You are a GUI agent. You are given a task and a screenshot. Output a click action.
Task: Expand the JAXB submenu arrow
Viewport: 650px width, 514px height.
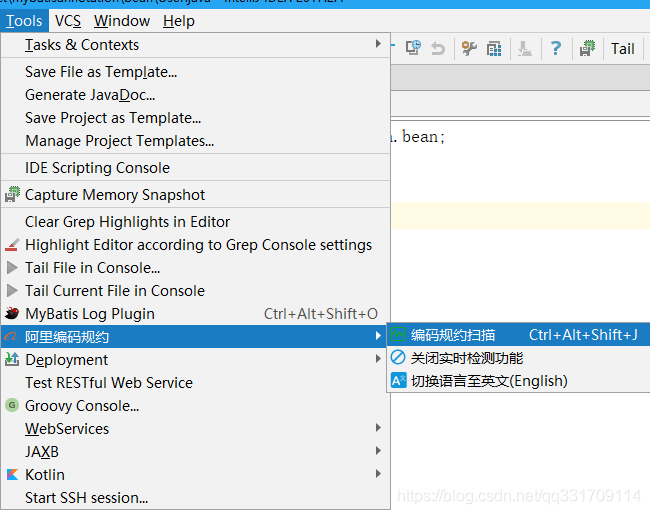tap(378, 451)
